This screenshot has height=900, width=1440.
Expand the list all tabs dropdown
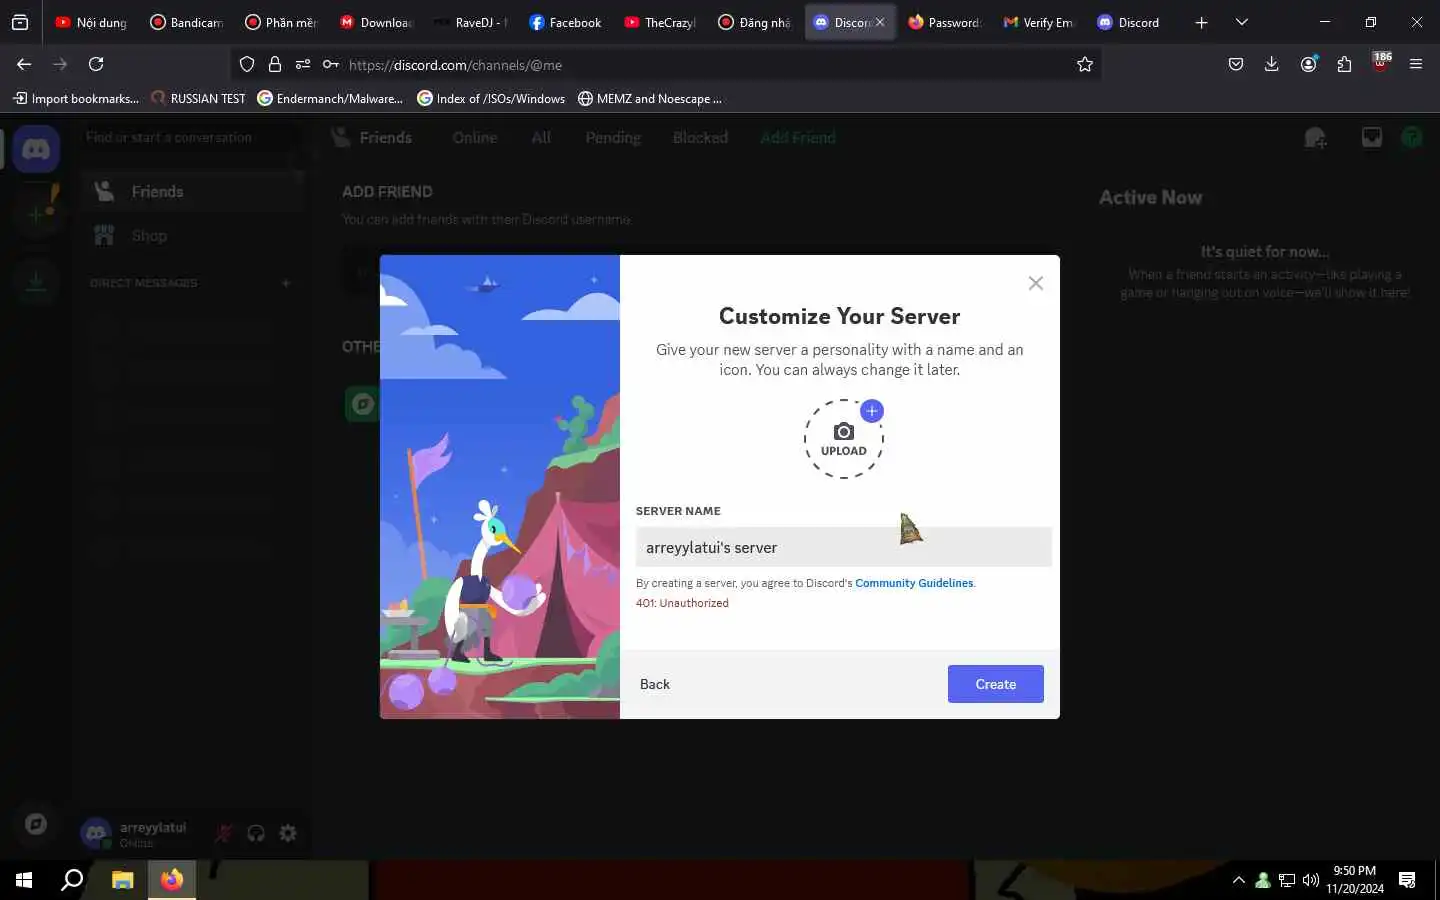click(x=1242, y=22)
